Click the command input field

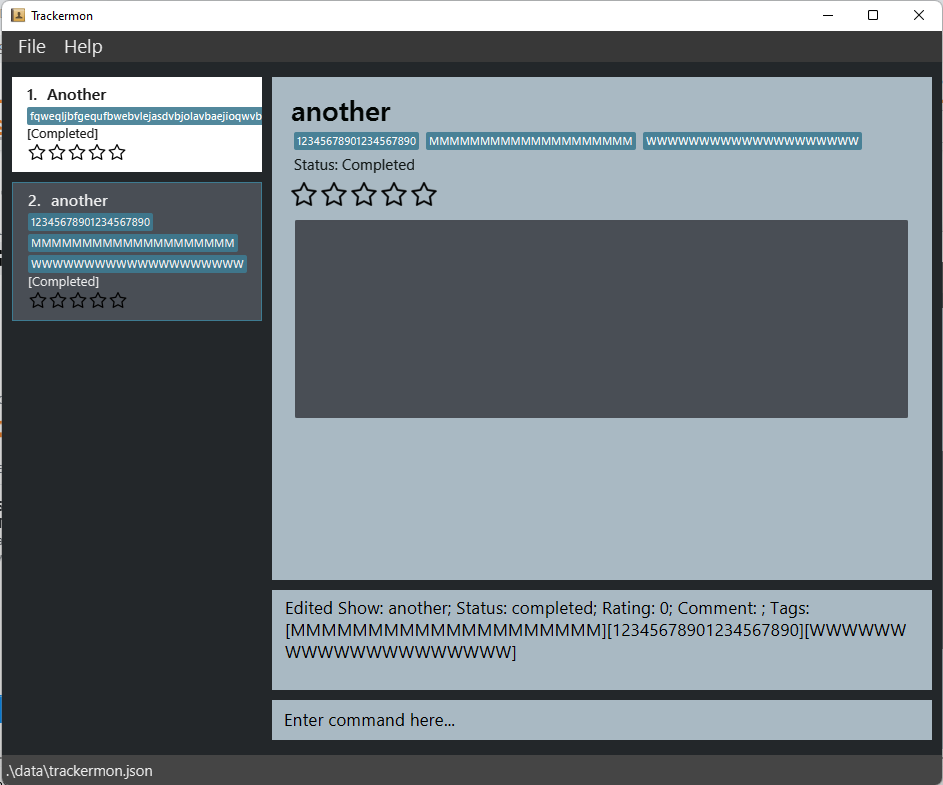click(601, 719)
